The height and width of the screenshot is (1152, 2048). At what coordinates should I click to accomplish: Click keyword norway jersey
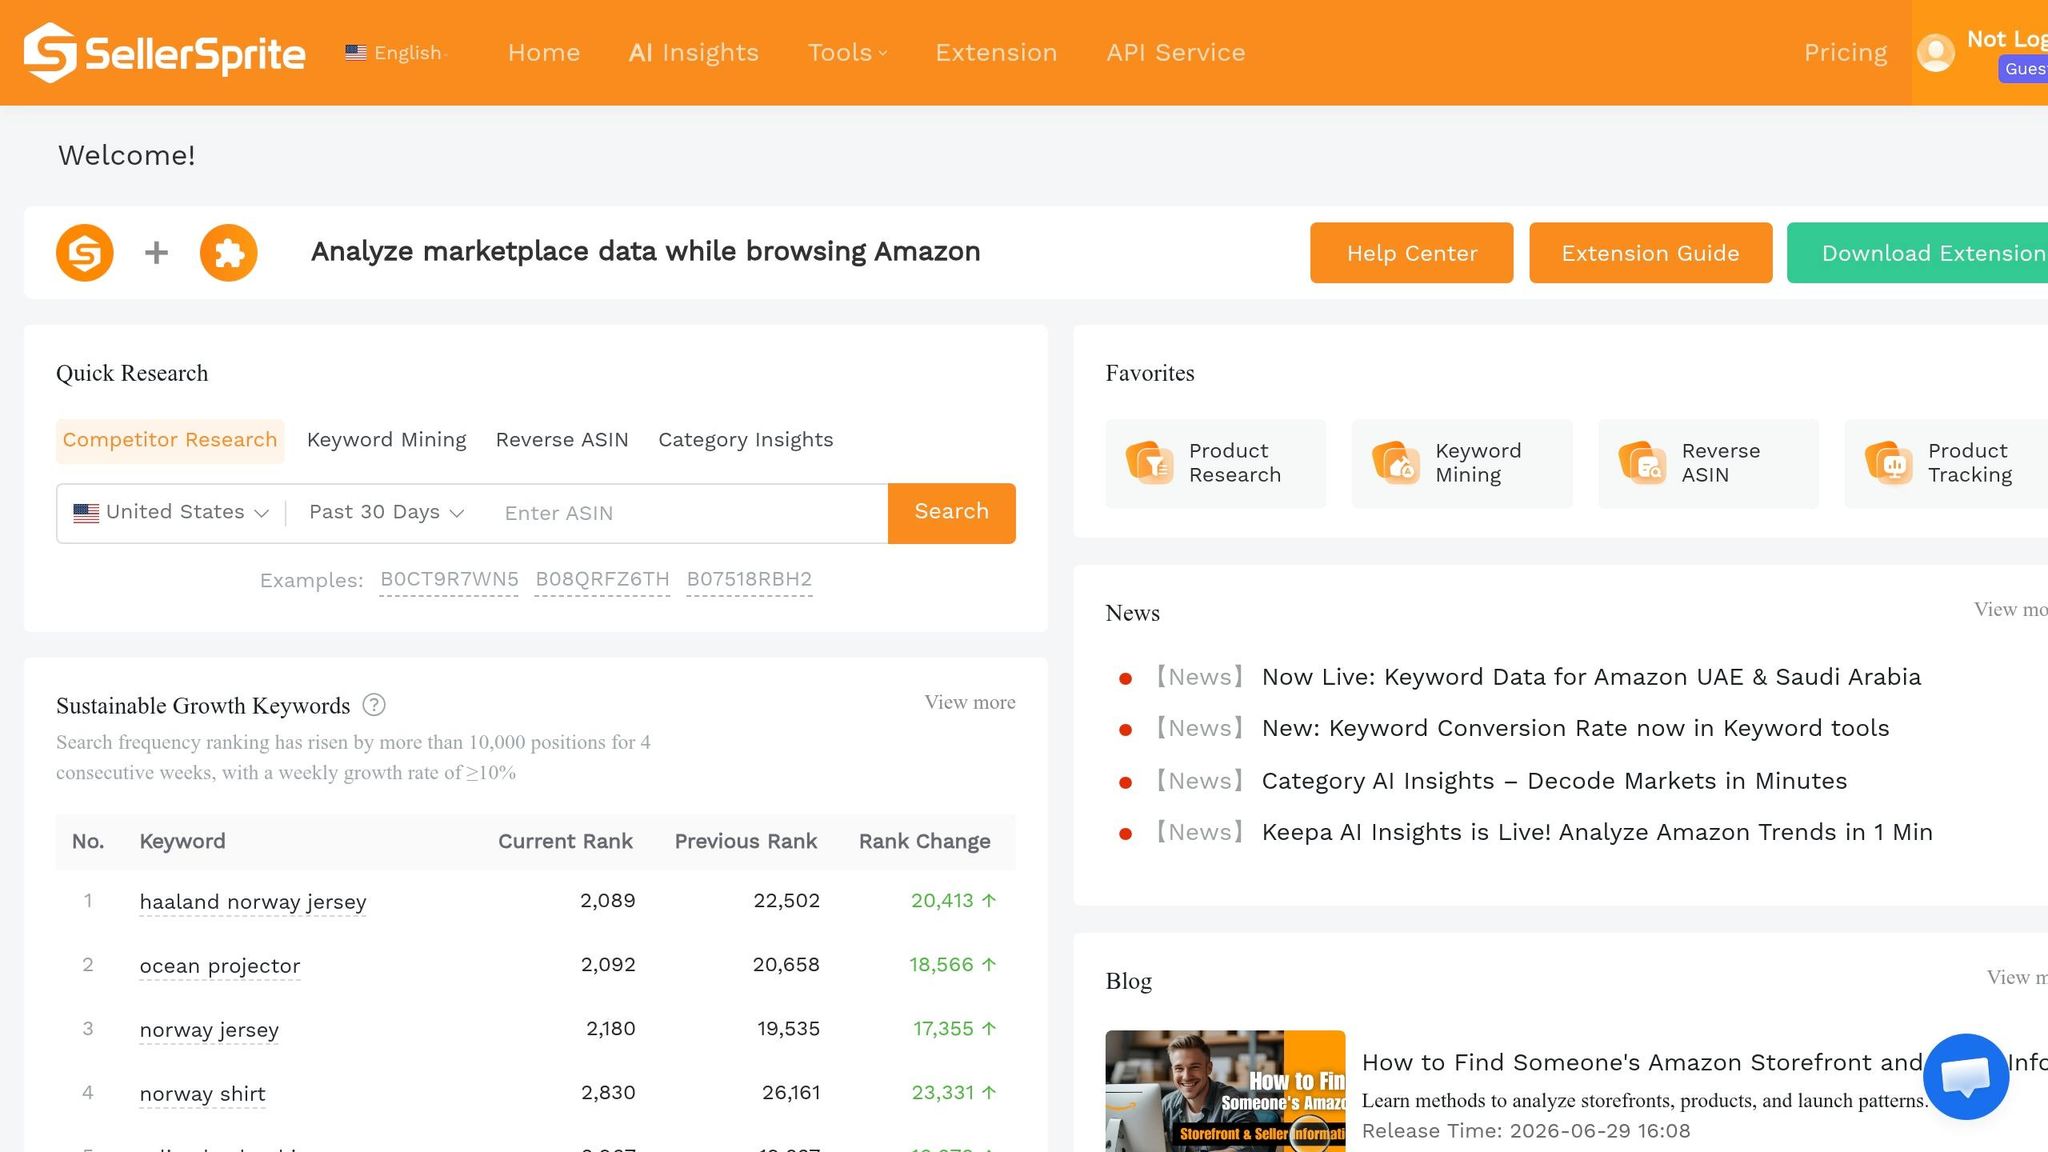(209, 1030)
